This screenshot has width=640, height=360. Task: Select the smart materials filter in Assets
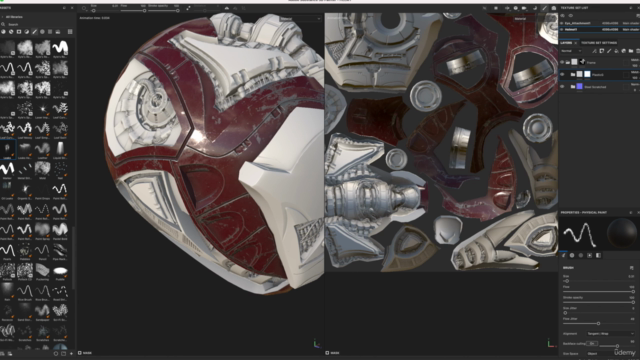11,31
